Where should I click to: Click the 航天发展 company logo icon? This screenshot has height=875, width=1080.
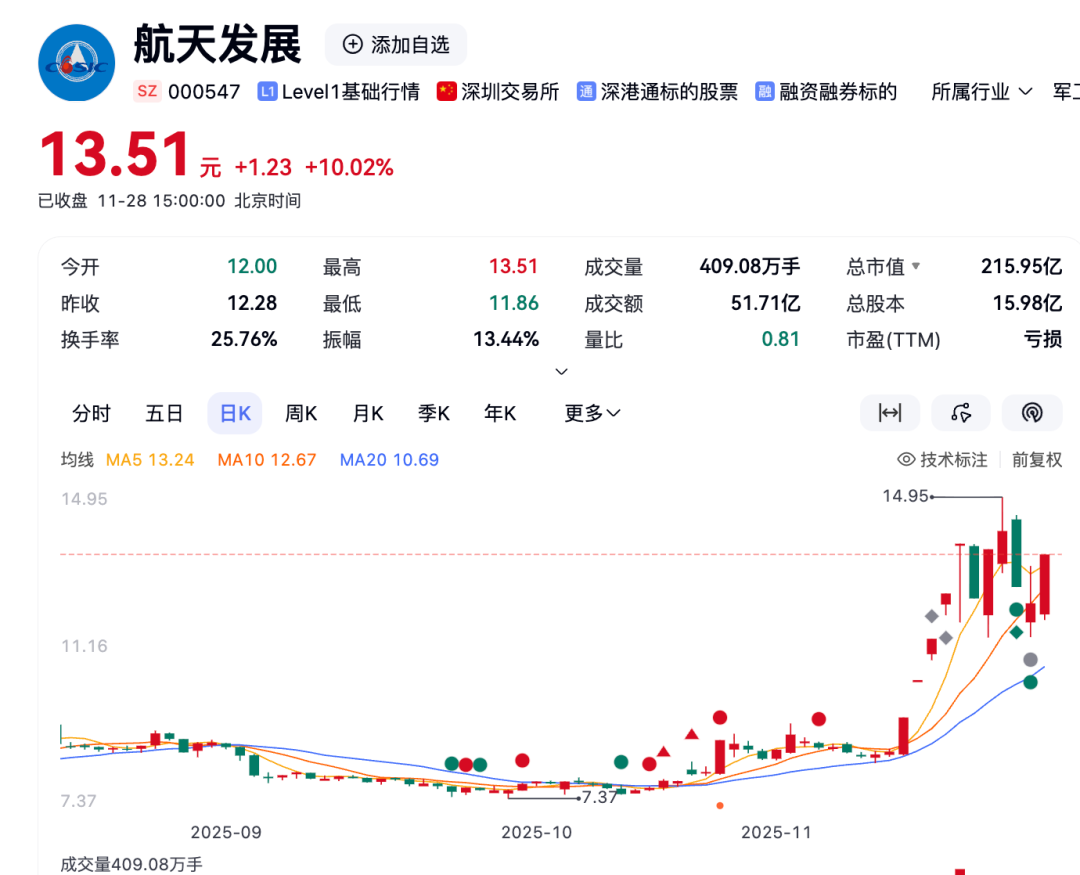click(77, 63)
